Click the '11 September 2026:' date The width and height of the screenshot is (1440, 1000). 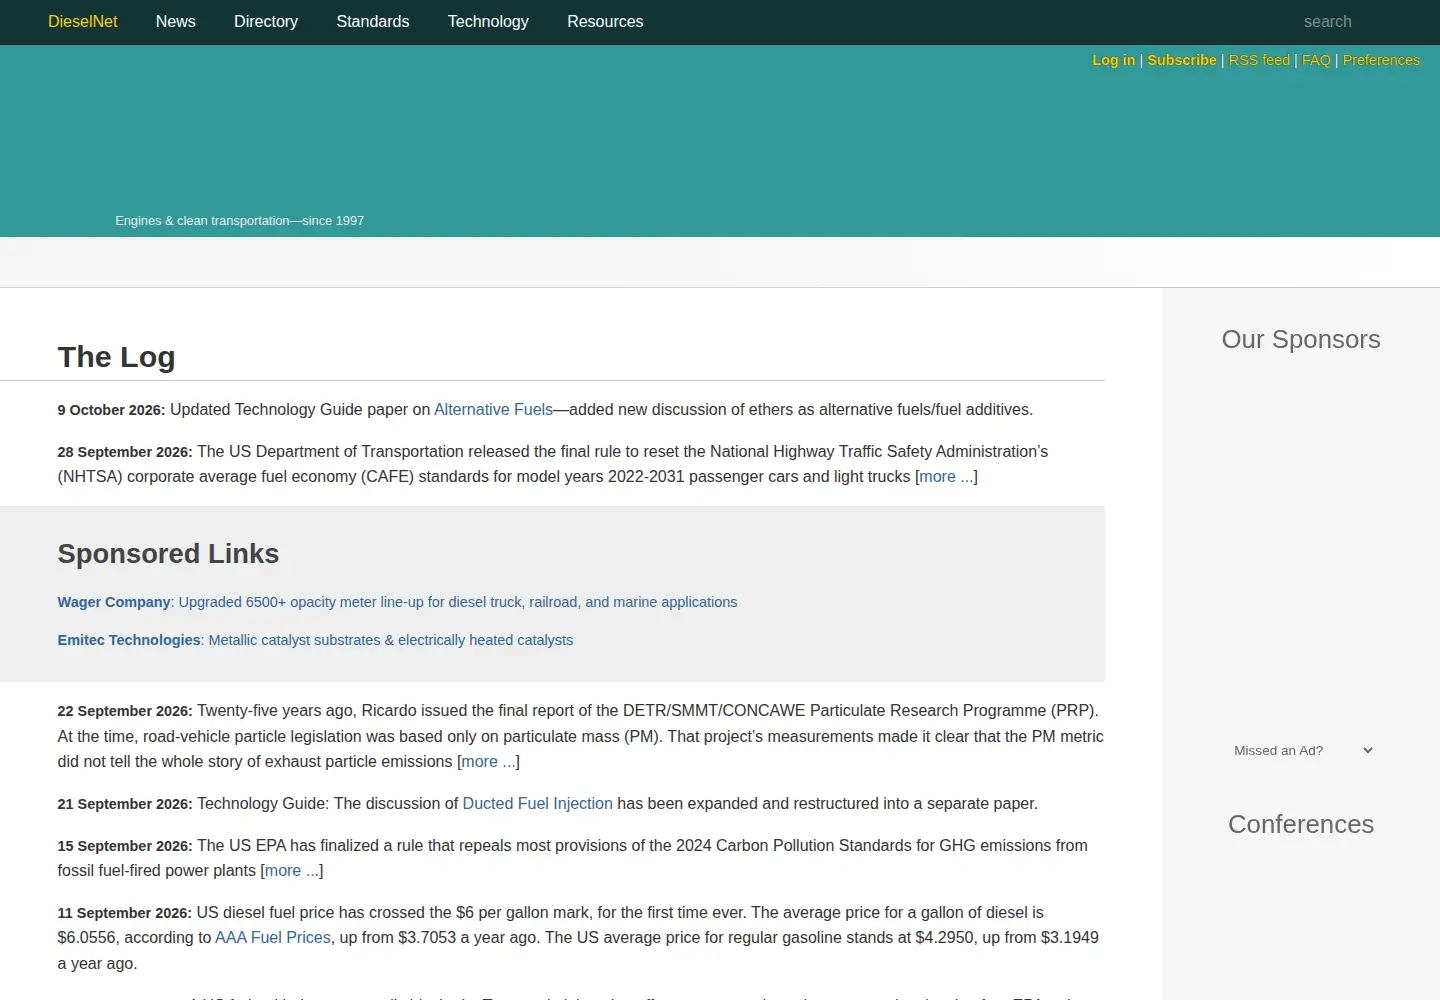coord(125,913)
